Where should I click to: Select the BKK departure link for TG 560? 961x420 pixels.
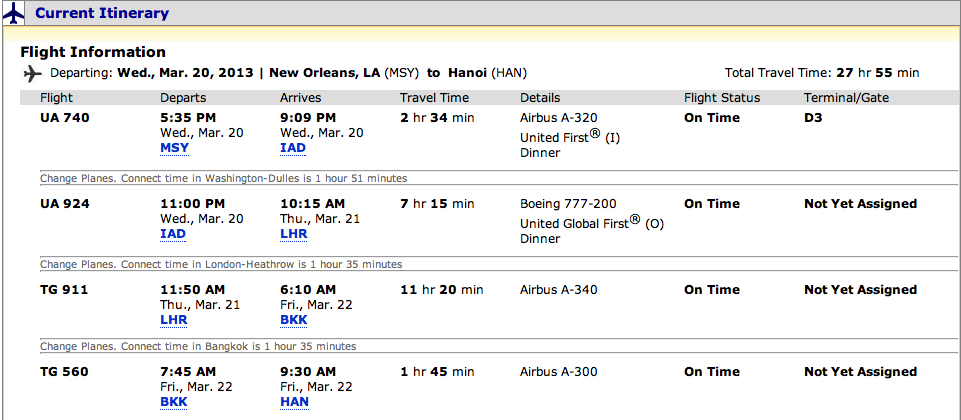174,402
